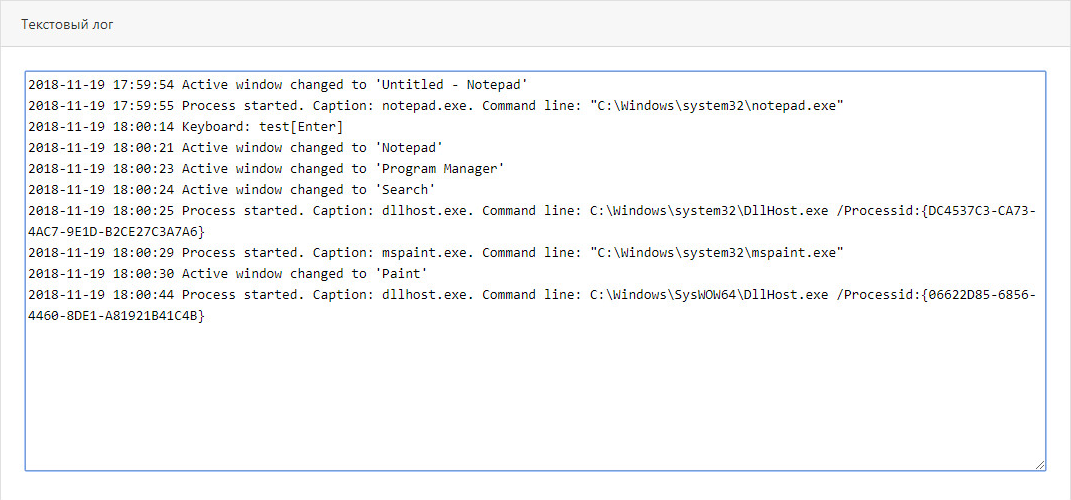
Task: Click the empty area inside the log box
Action: pyautogui.click(x=535, y=400)
